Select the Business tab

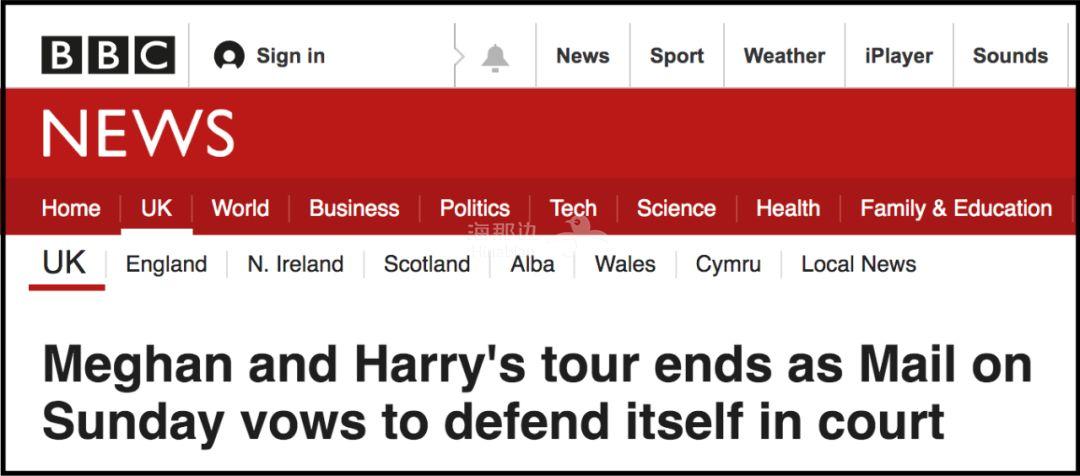coord(354,208)
